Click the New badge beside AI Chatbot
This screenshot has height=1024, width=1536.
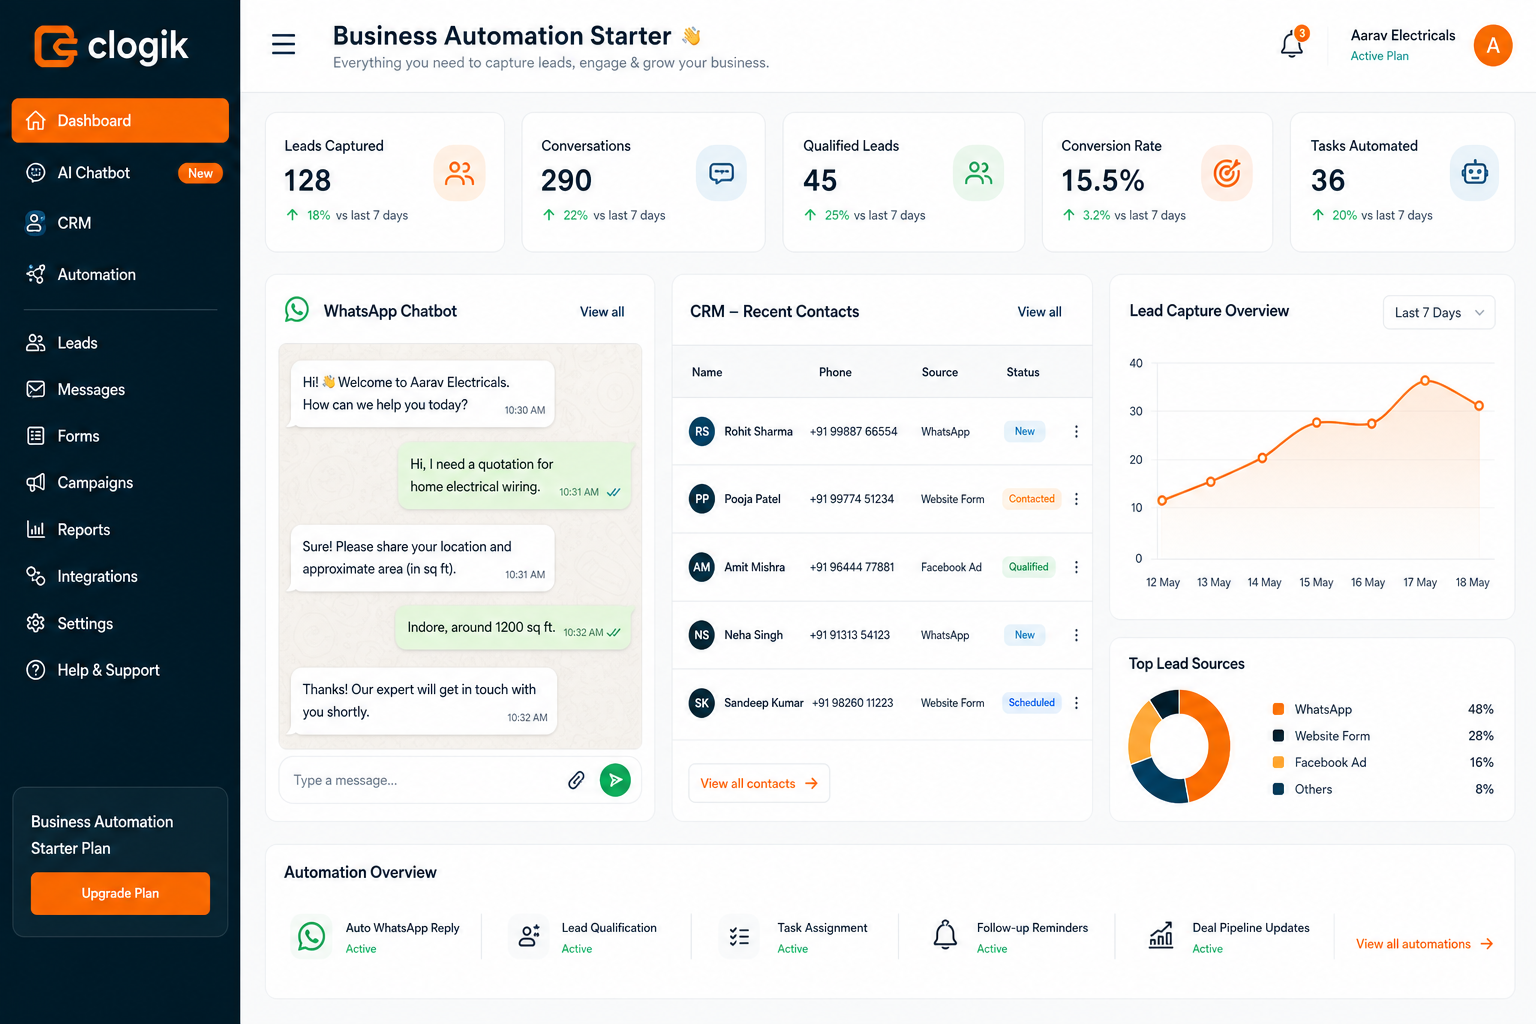coord(200,173)
